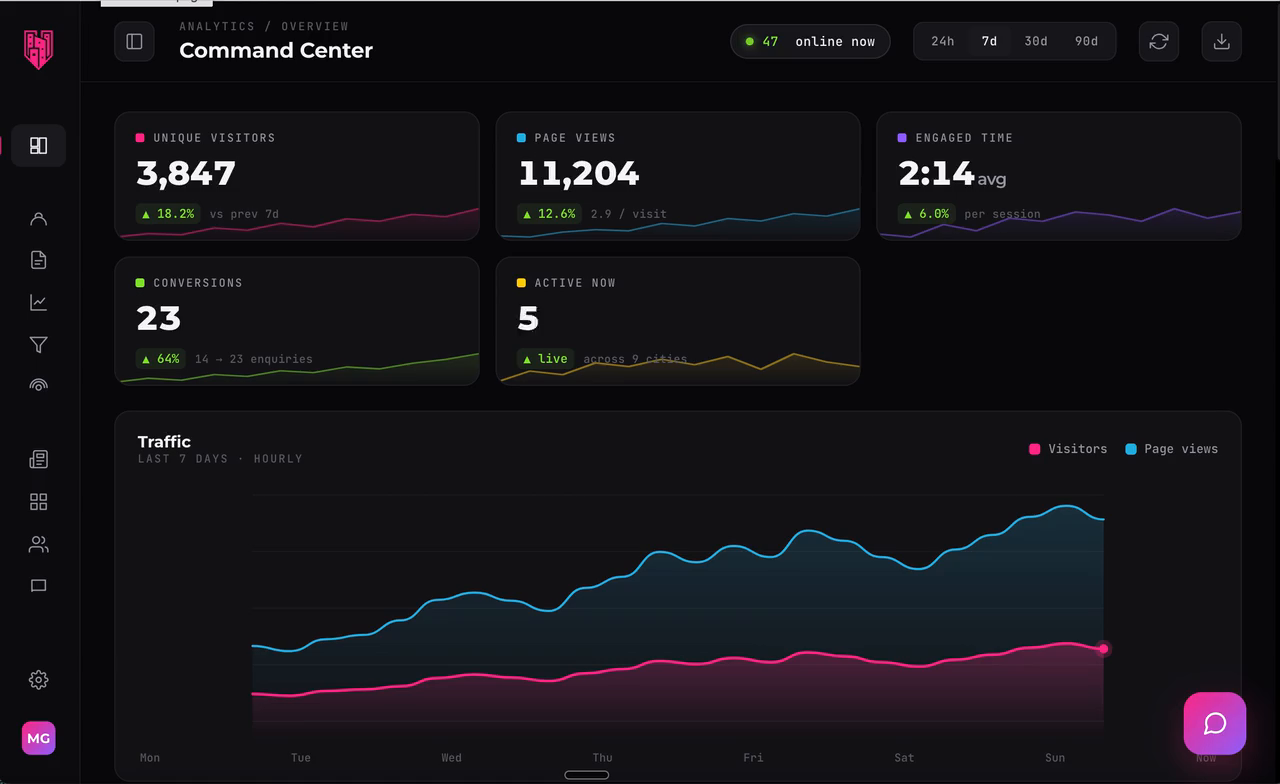Select the 90d time range

coord(1086,41)
